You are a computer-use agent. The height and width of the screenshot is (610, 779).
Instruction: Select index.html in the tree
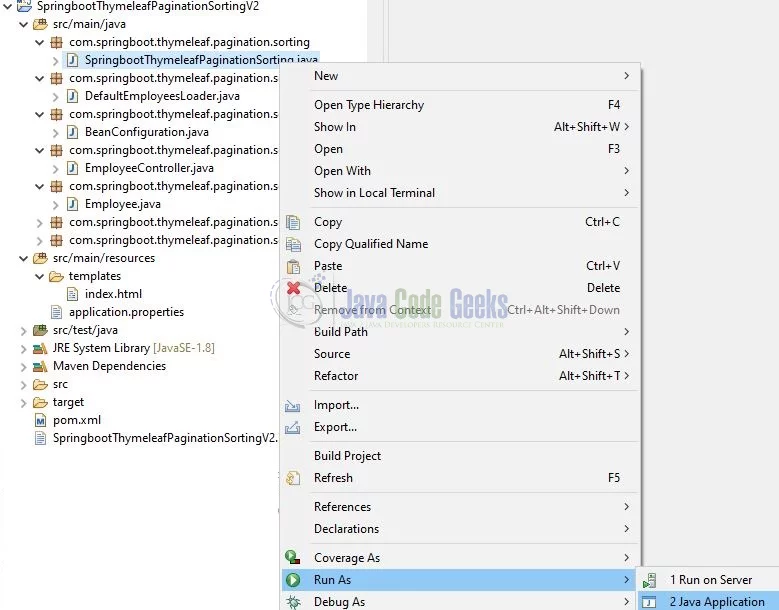pos(113,294)
